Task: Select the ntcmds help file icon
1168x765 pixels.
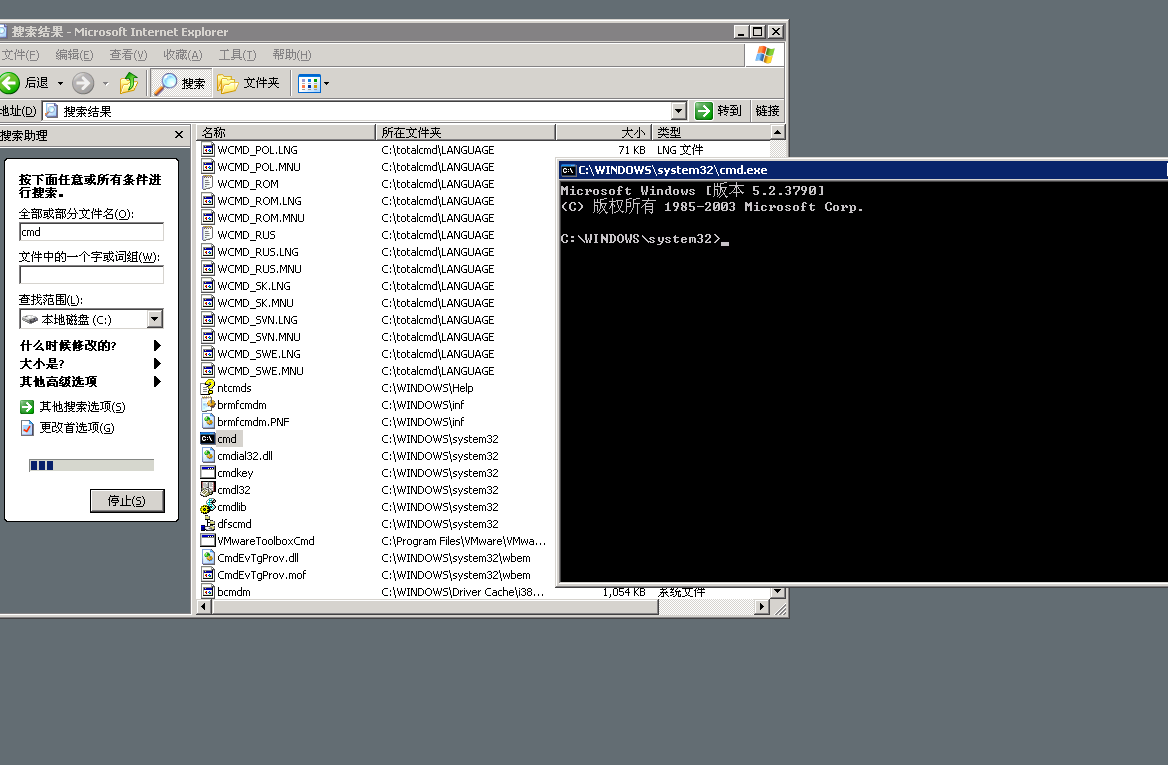Action: (x=208, y=387)
